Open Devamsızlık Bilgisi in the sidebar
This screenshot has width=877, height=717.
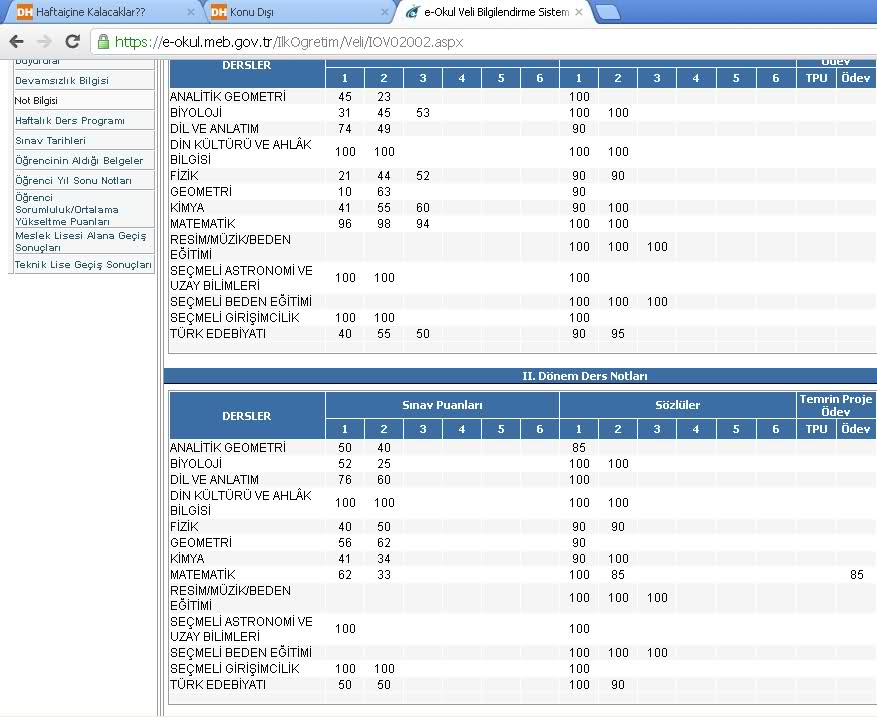(x=62, y=80)
